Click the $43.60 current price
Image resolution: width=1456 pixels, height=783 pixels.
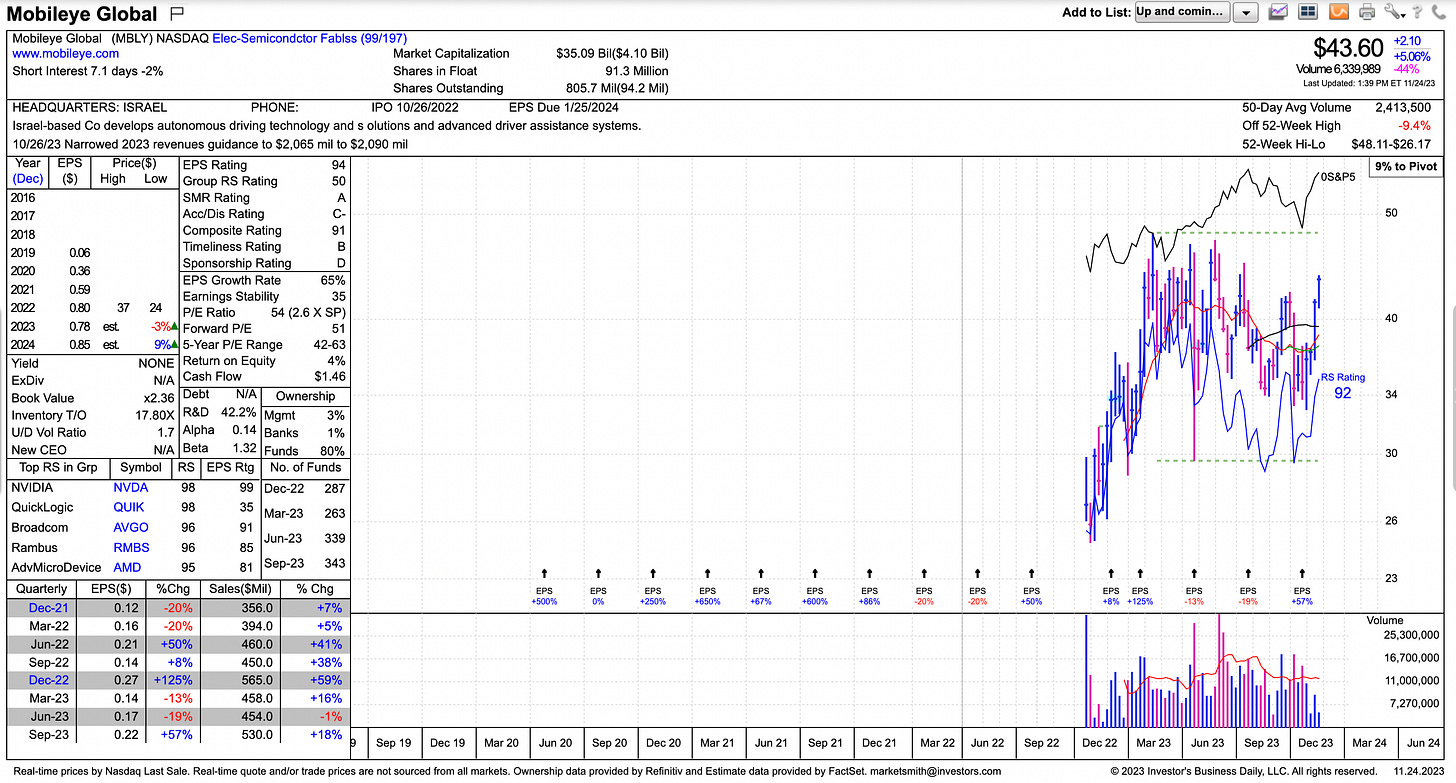point(1348,48)
